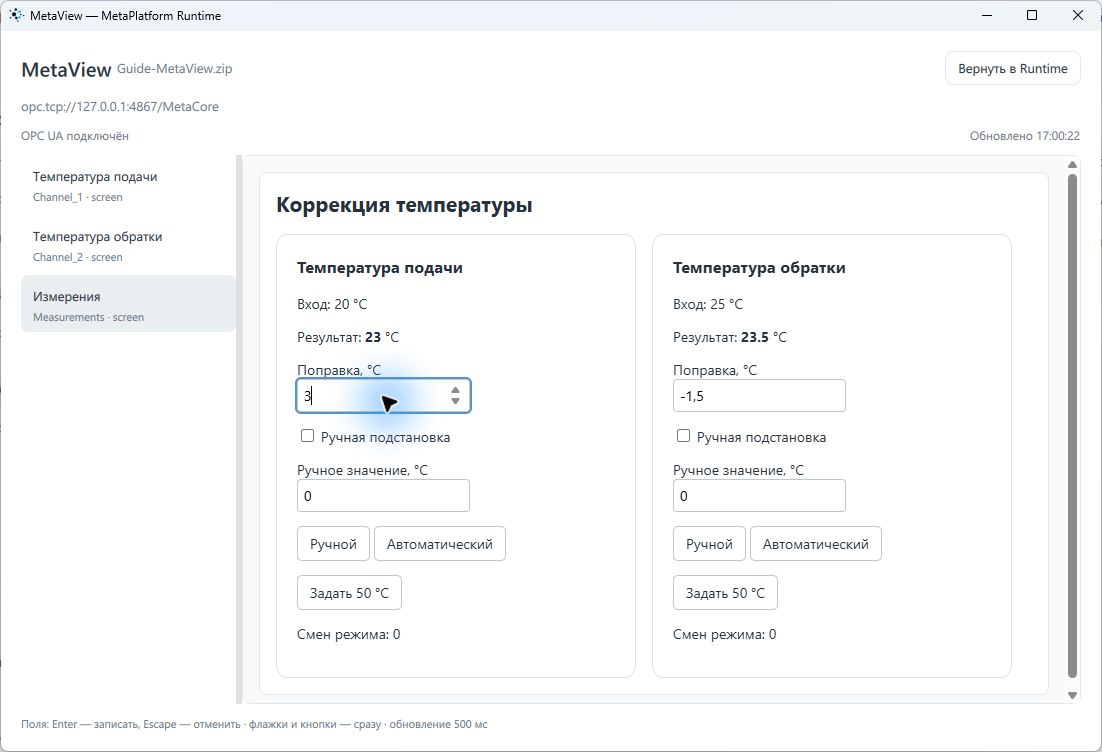Click the scrollbar down arrow
Viewport: 1102px width, 752px height.
(x=1072, y=695)
